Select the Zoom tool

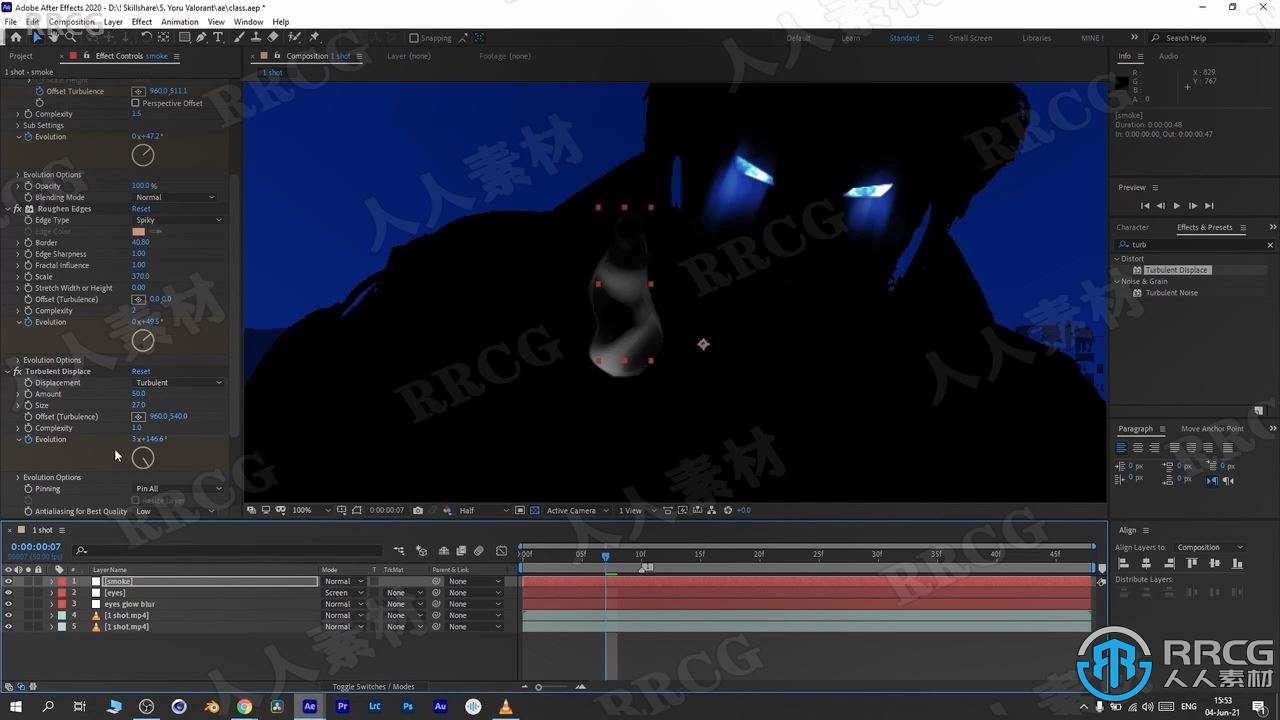[70, 37]
